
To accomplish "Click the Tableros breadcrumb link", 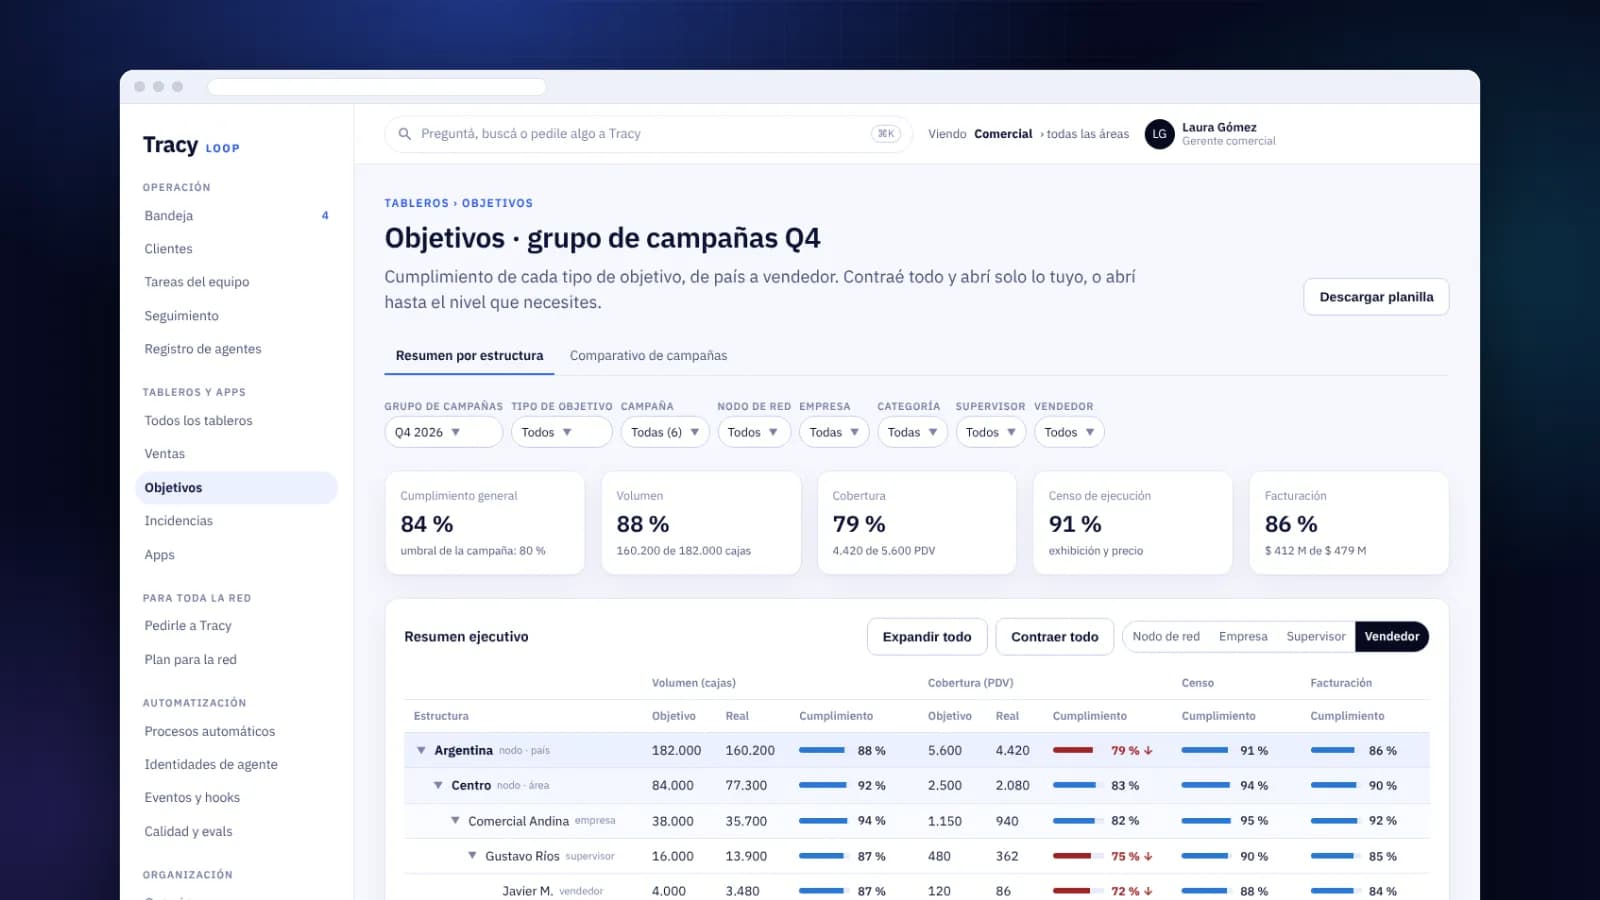I will point(416,203).
